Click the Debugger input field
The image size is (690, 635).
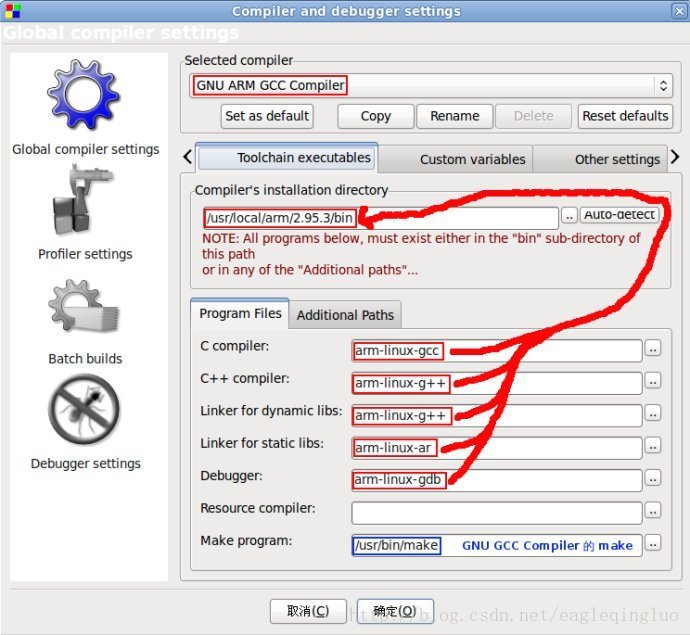(496, 480)
